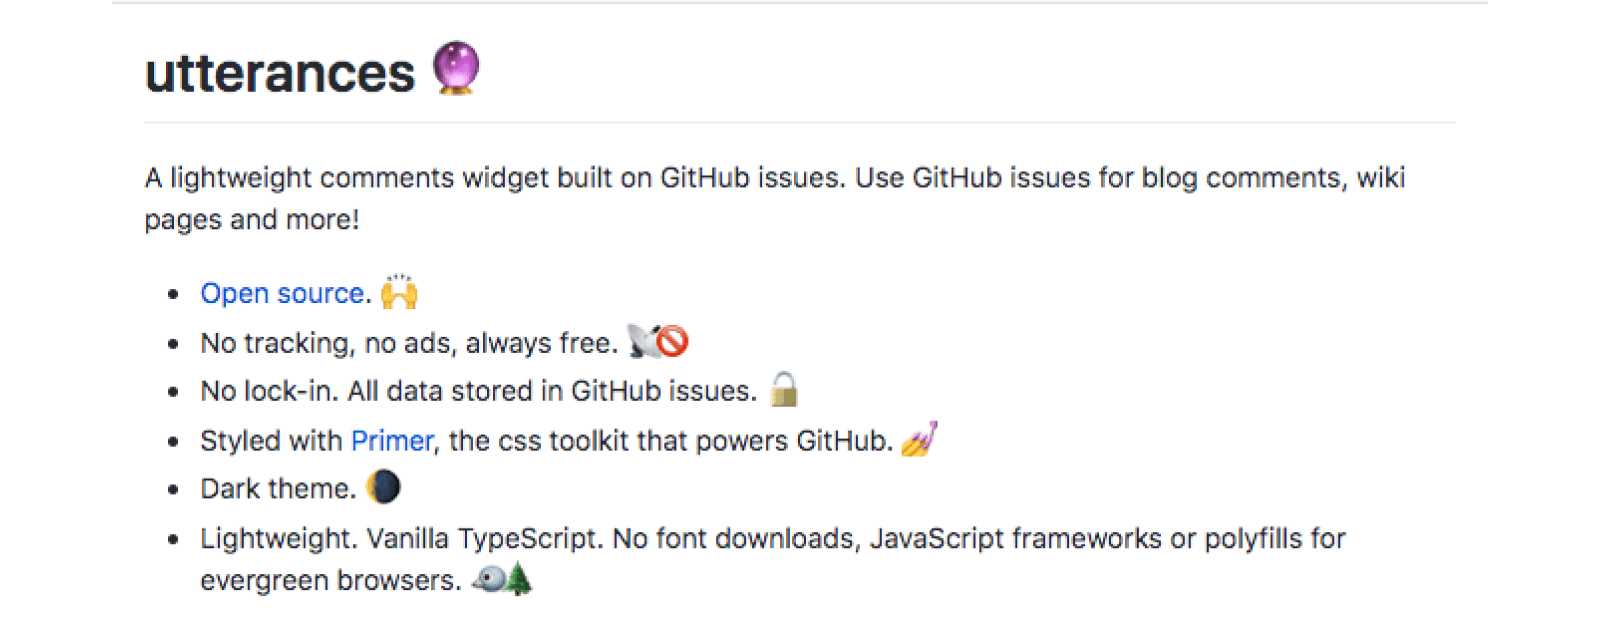Open the "Open source" link
Image resolution: width=1600 pixels, height=632 pixels.
coord(282,293)
